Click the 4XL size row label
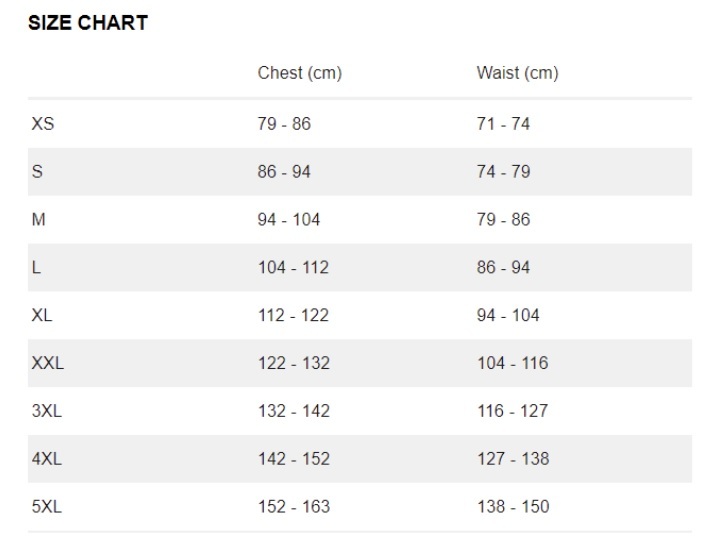The height and width of the screenshot is (549, 705). point(47,459)
